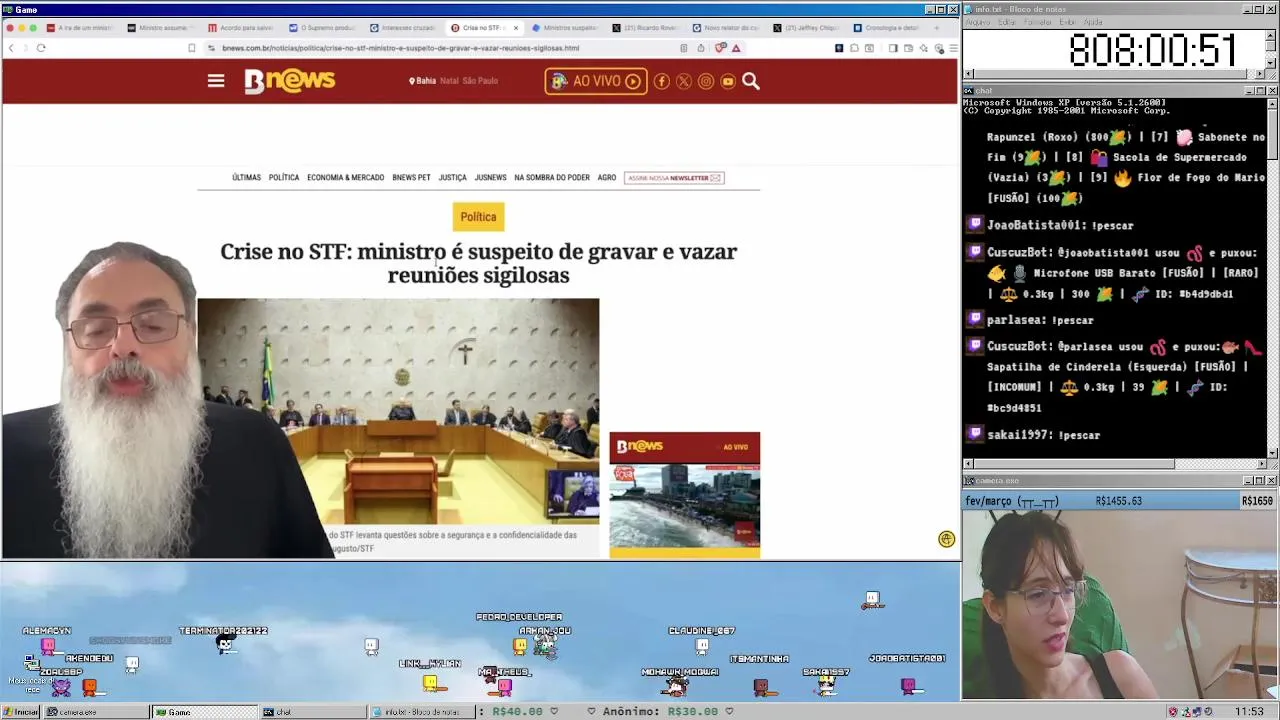The height and width of the screenshot is (720, 1280).
Task: Open BNews X (Twitter) icon link
Action: pos(684,81)
